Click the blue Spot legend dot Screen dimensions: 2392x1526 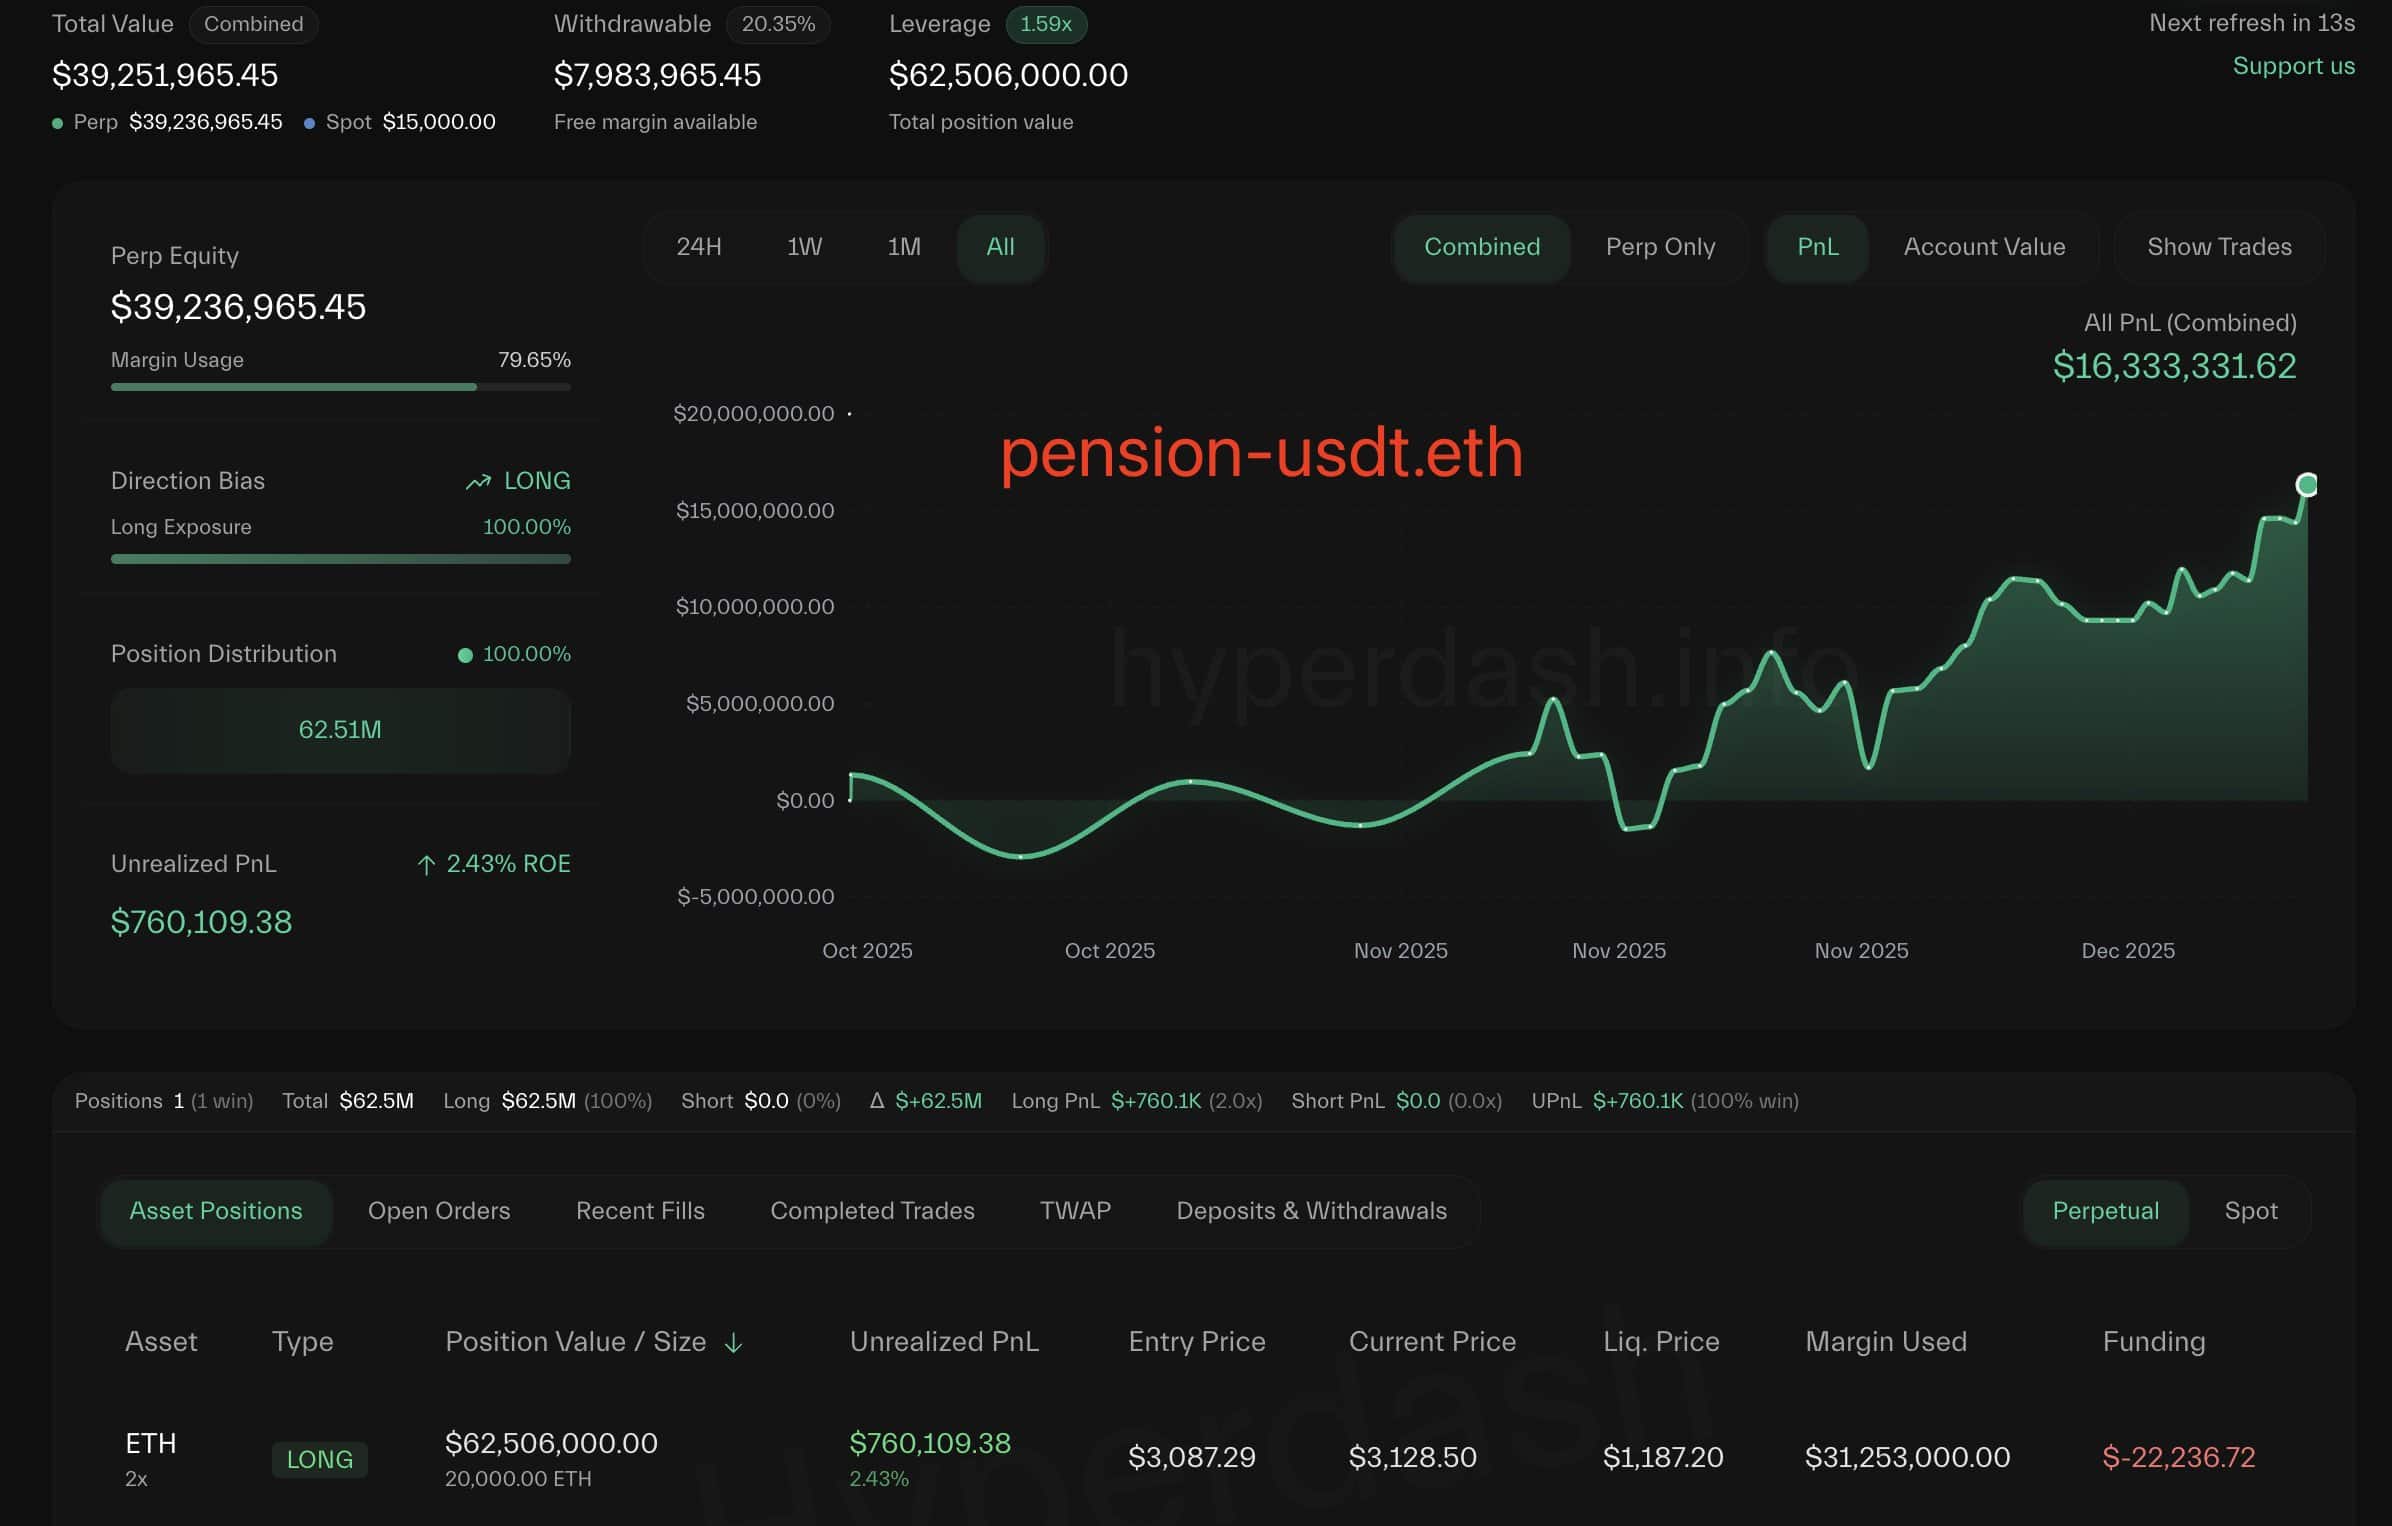309,123
